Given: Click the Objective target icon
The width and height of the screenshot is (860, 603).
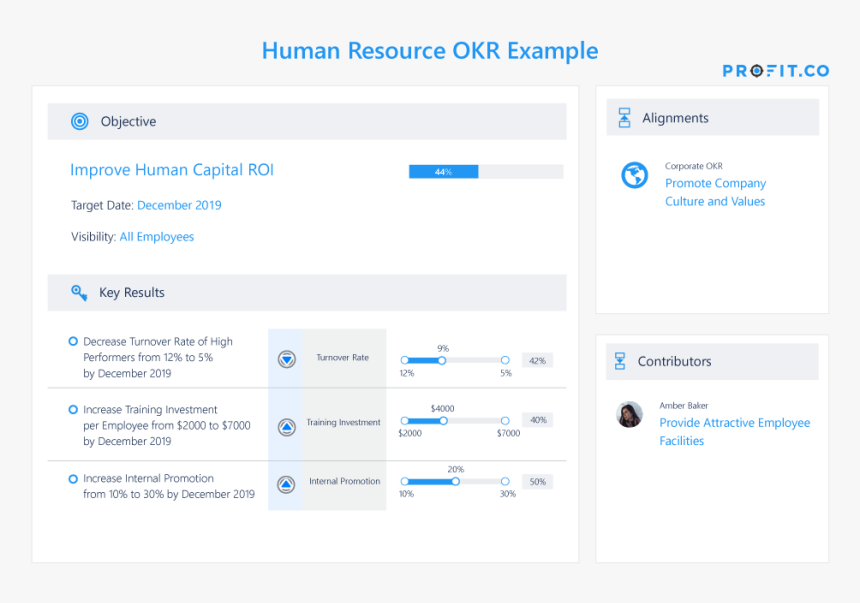Looking at the screenshot, I should click(x=80, y=122).
